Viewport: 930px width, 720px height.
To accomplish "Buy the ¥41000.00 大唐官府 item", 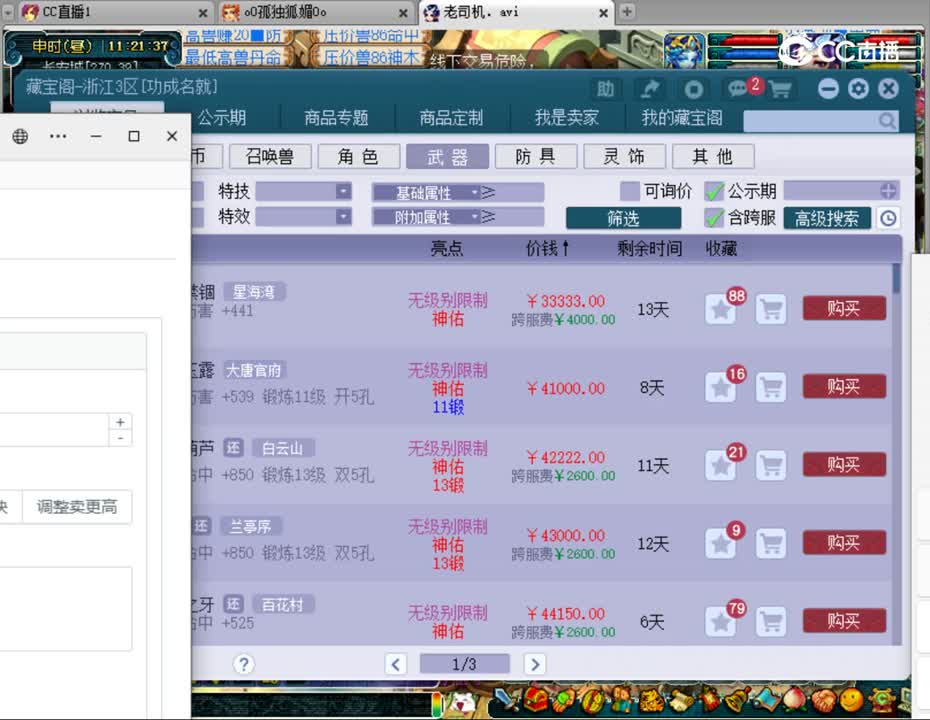I will tap(844, 387).
